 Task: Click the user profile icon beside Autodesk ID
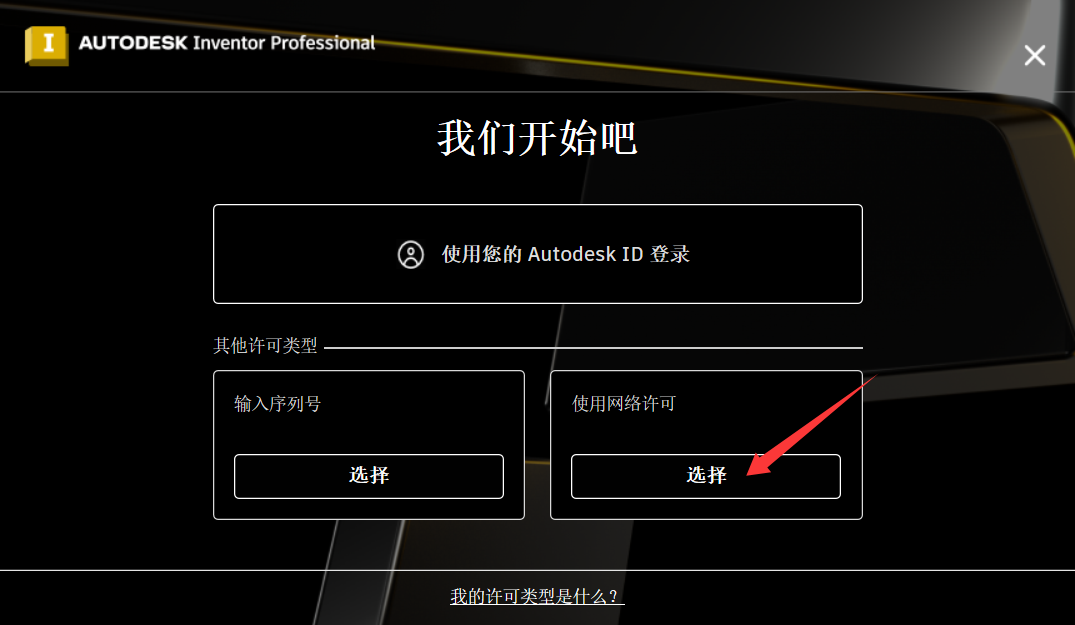411,254
